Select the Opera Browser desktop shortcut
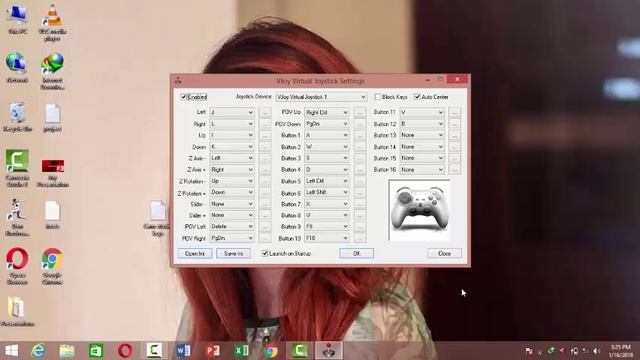640x360 pixels. click(x=17, y=266)
